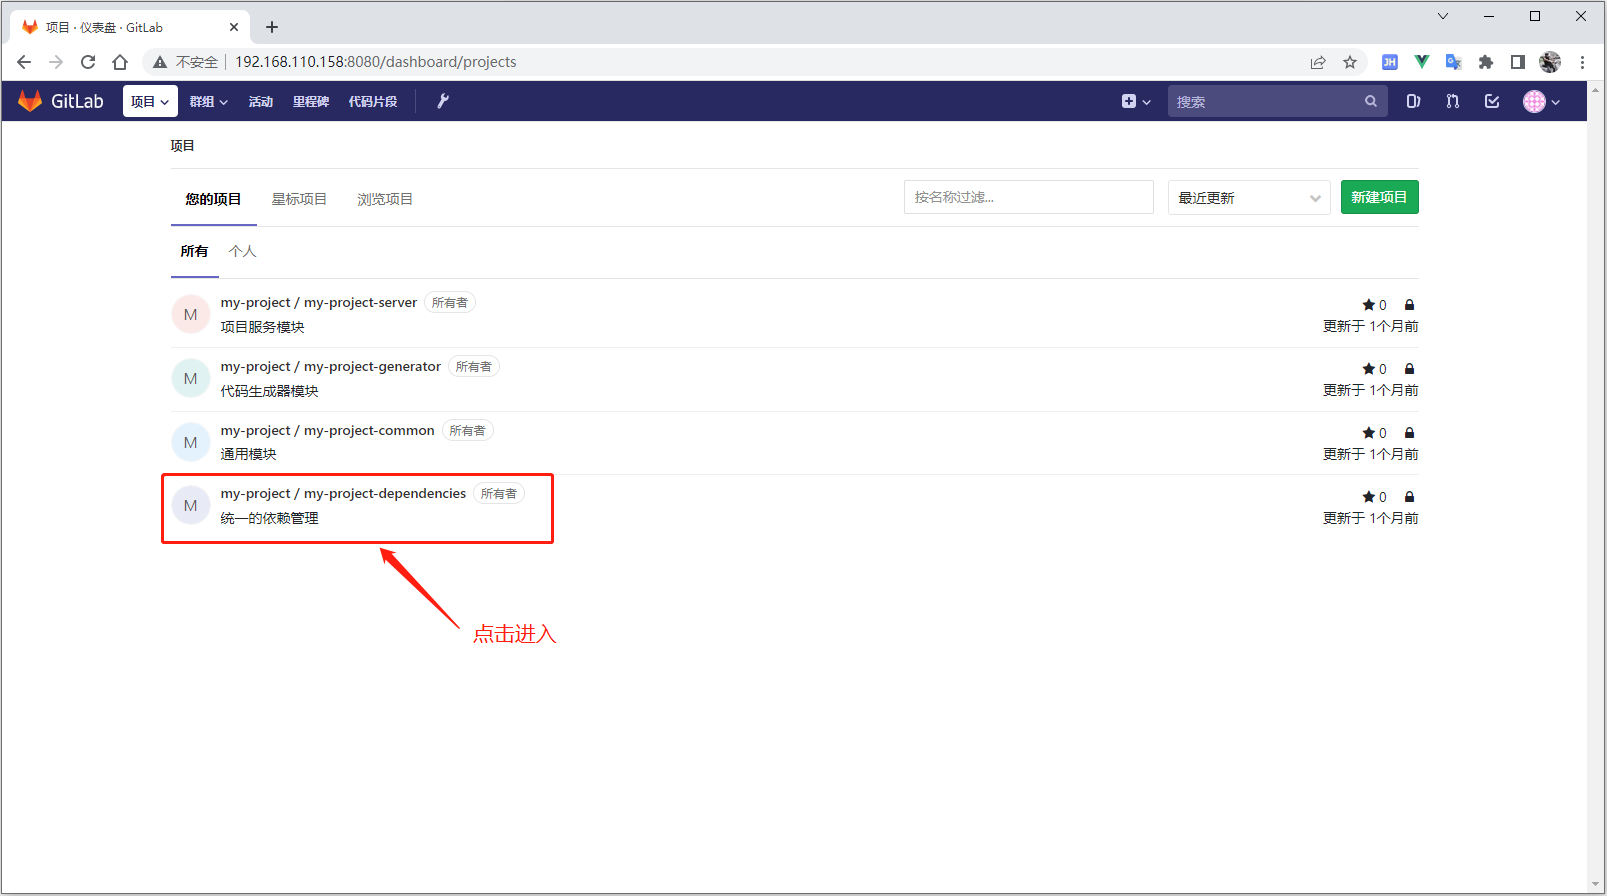The width and height of the screenshot is (1607, 896).
Task: Reload the page in browser
Action: point(88,62)
